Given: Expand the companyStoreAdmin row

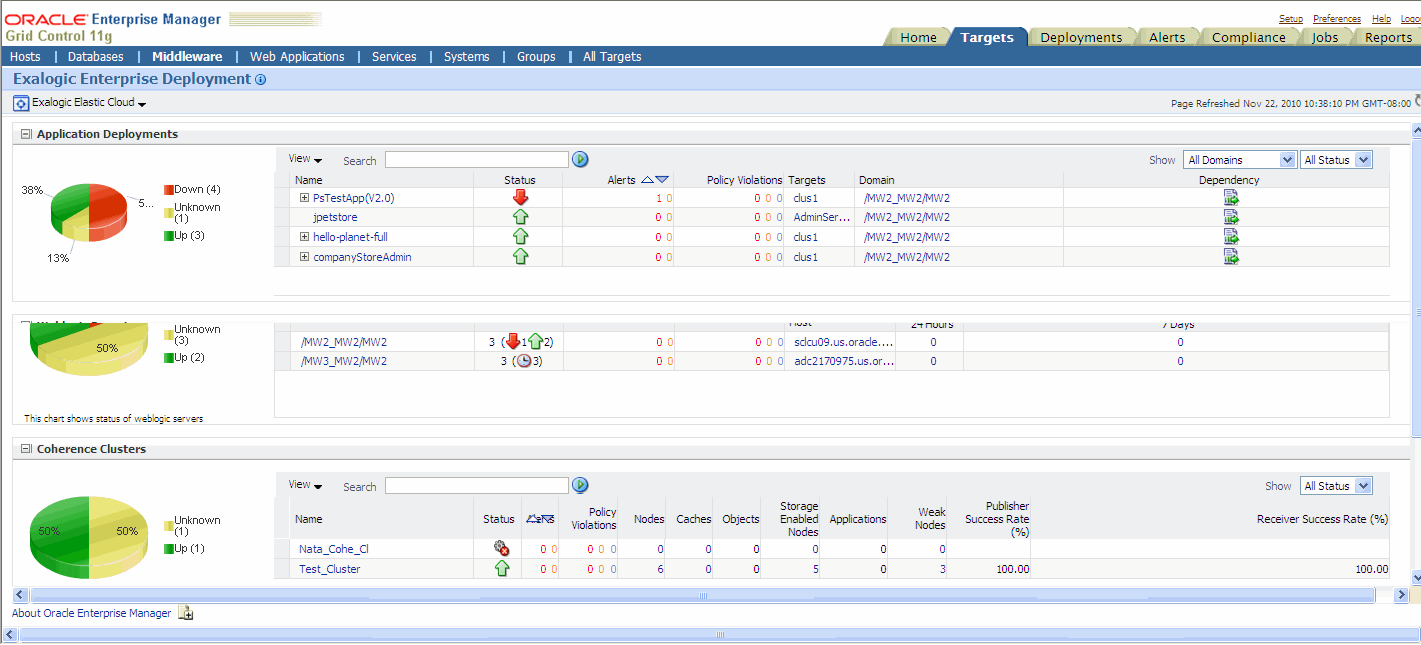Looking at the screenshot, I should (304, 257).
